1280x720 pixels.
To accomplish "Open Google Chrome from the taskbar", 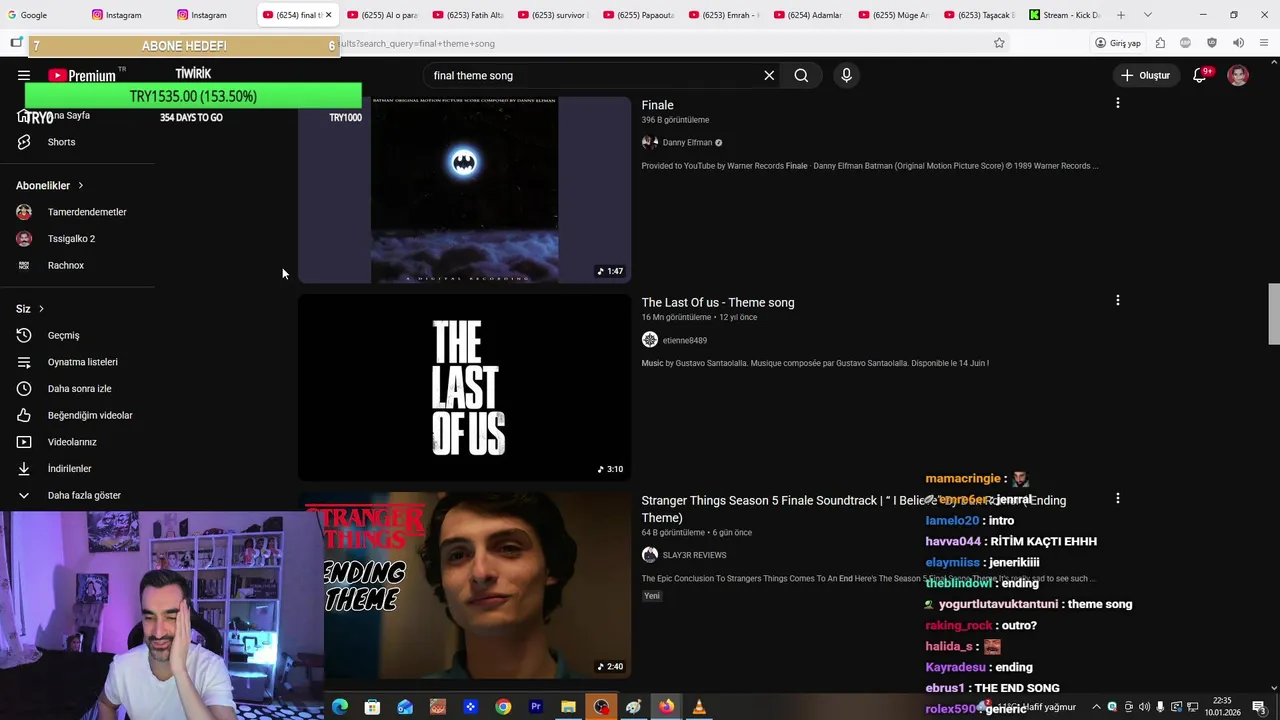I will (x=503, y=707).
